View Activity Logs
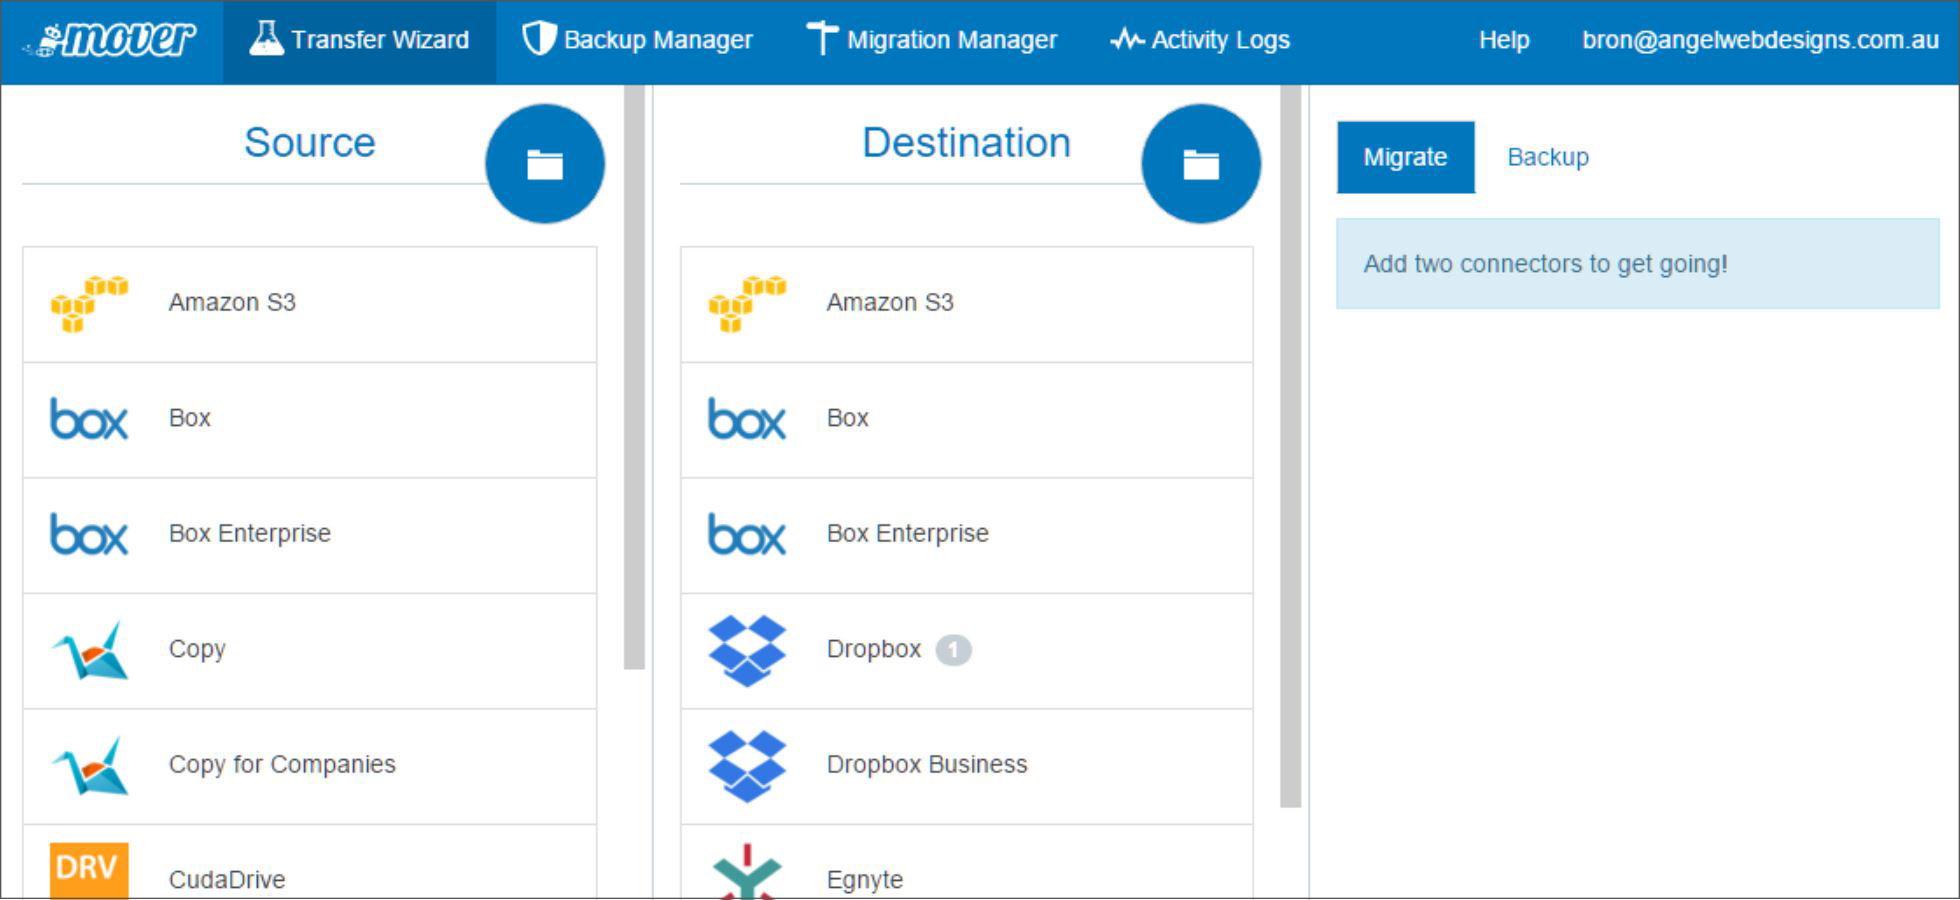The height and width of the screenshot is (900, 1960). click(x=1200, y=40)
